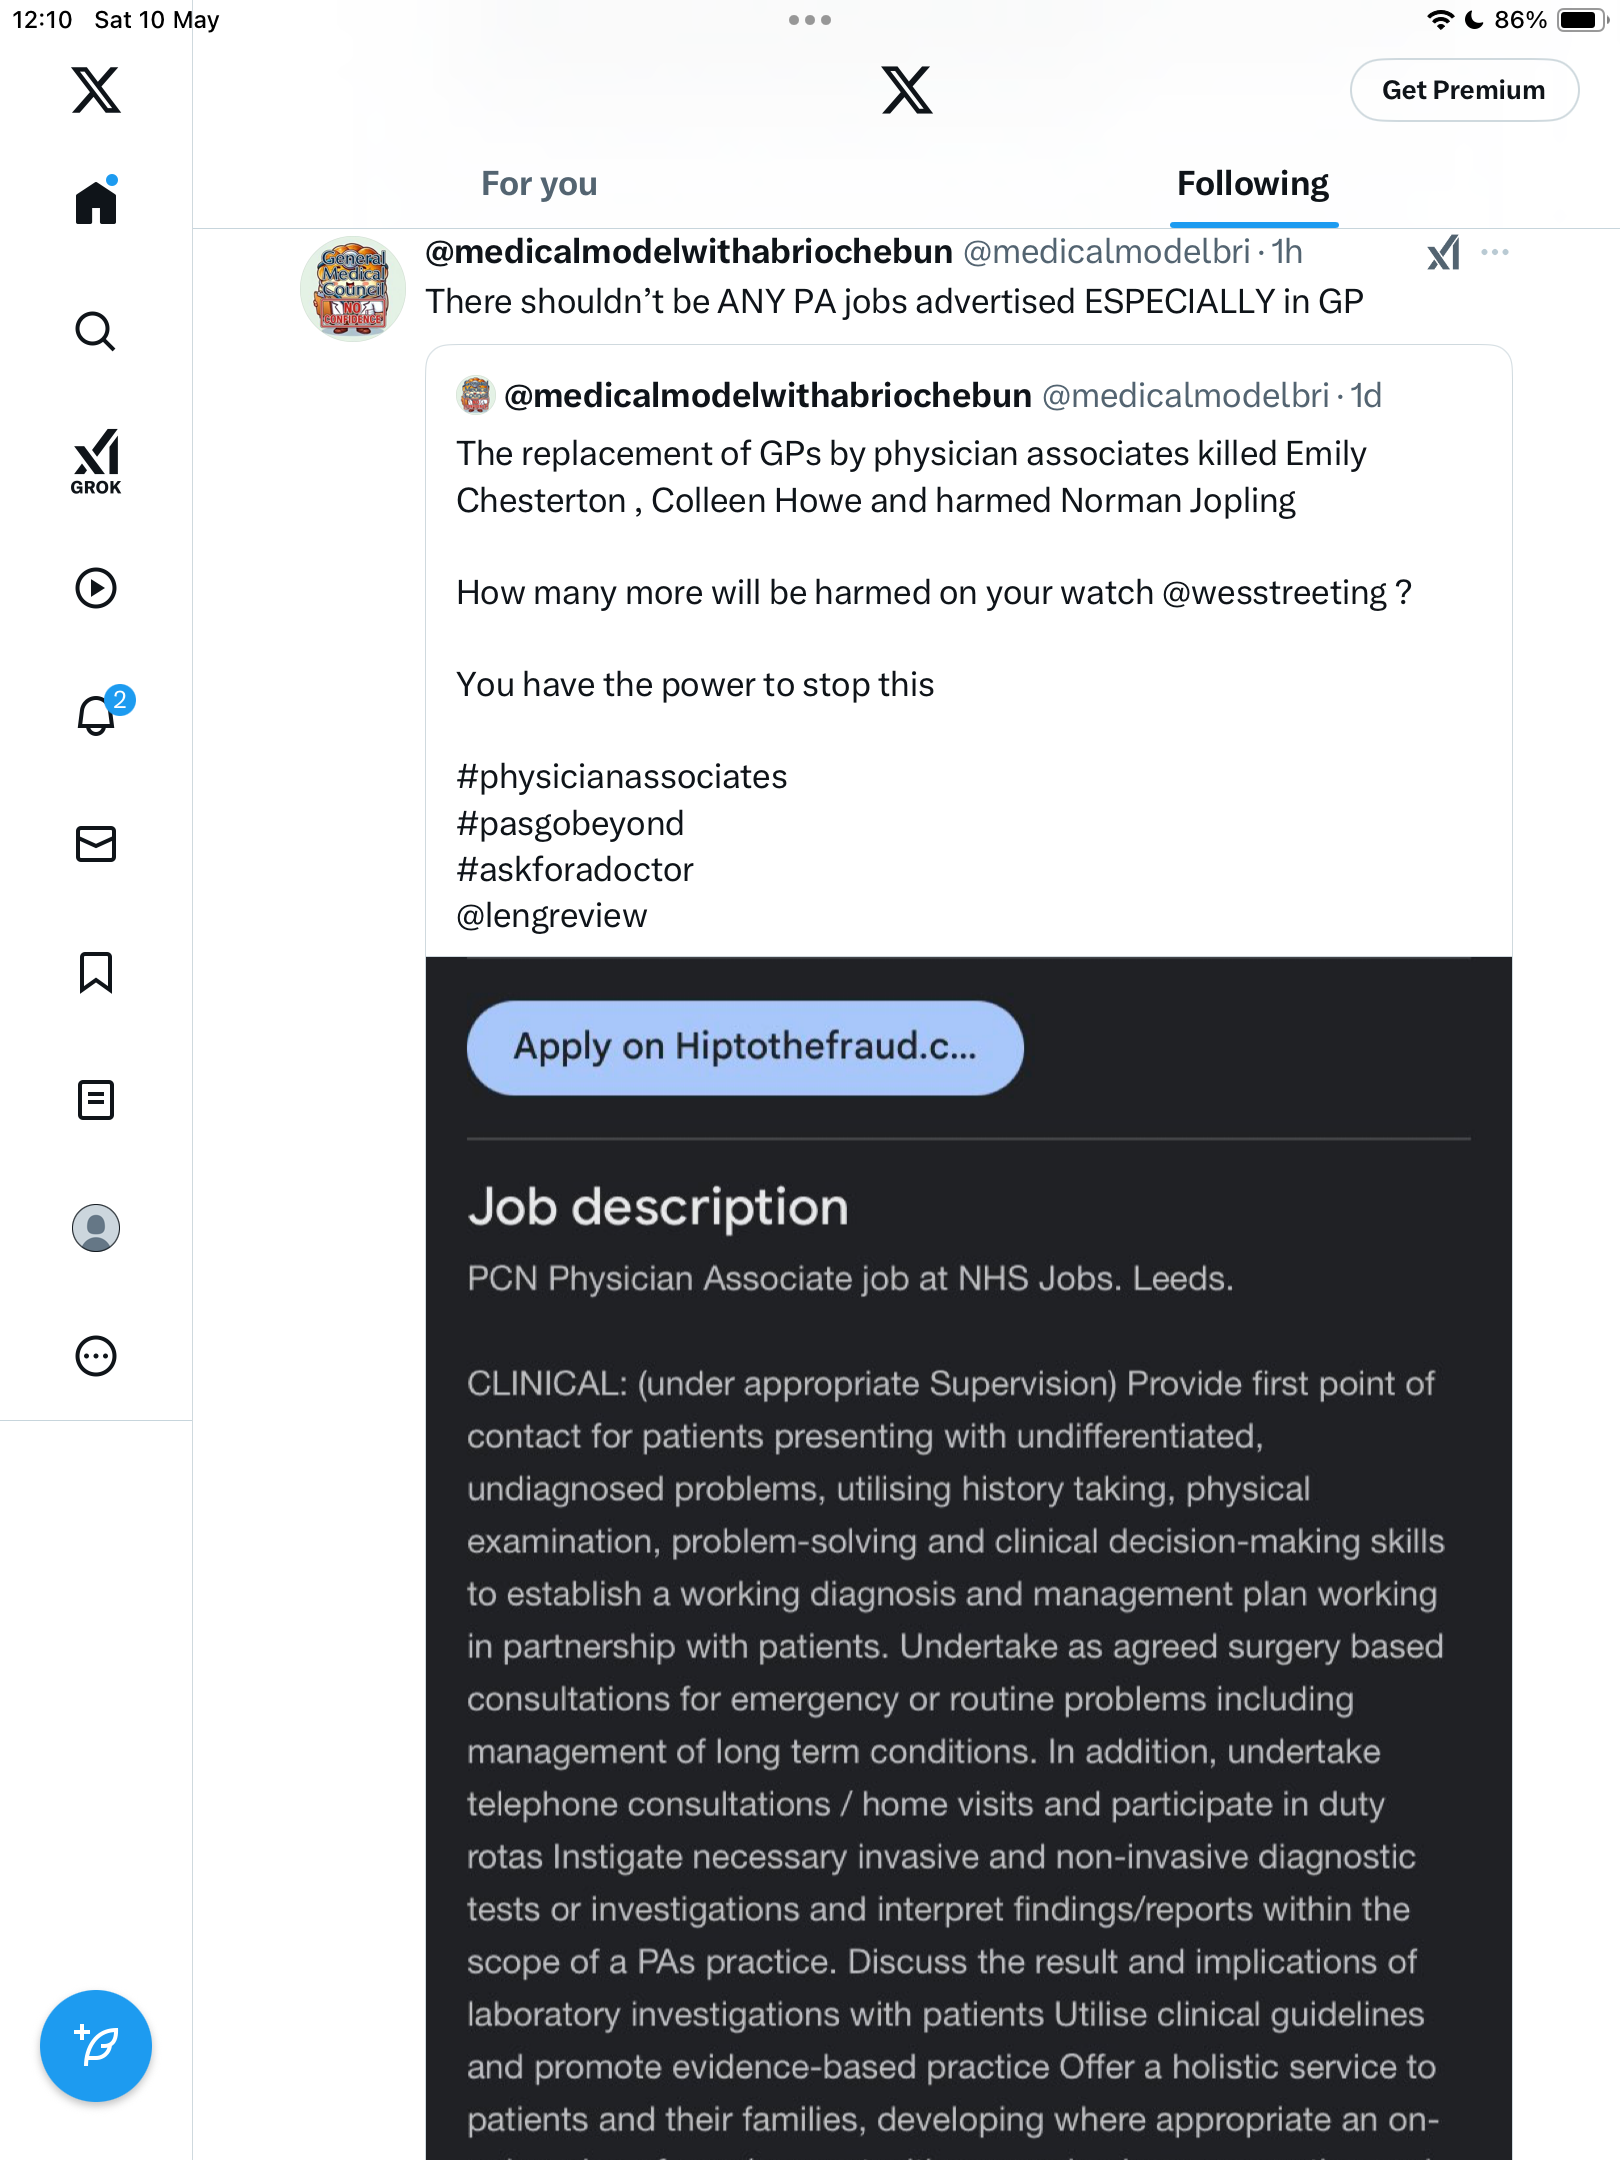Open the General Medical Council profile picture

point(353,289)
